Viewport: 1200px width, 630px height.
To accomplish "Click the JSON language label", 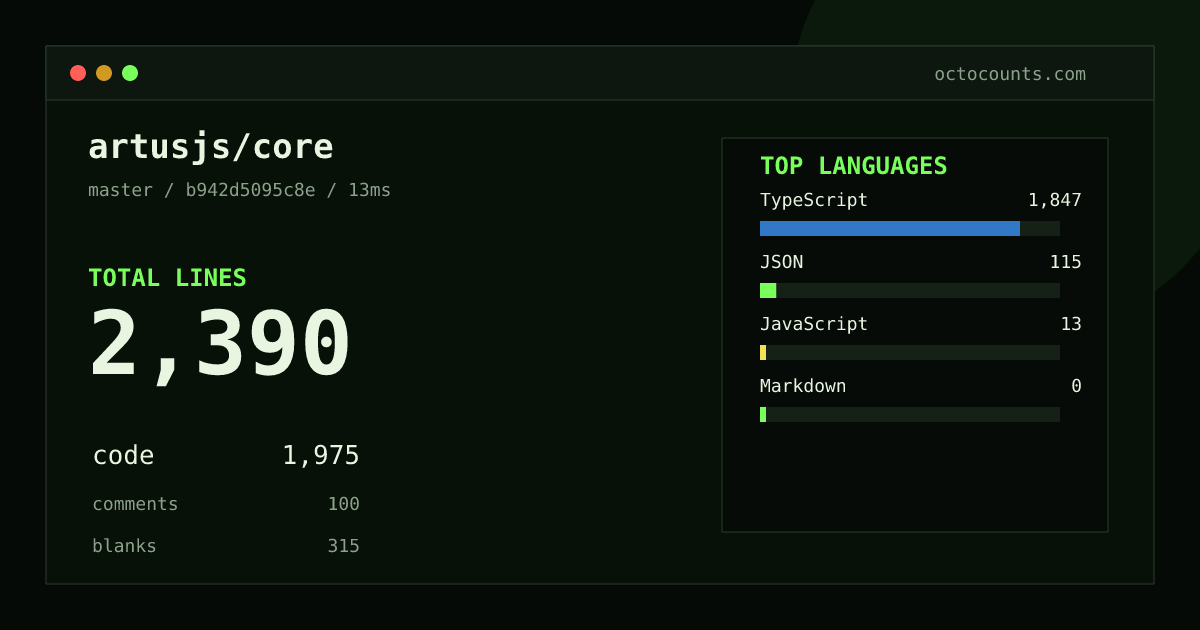I will tap(782, 262).
